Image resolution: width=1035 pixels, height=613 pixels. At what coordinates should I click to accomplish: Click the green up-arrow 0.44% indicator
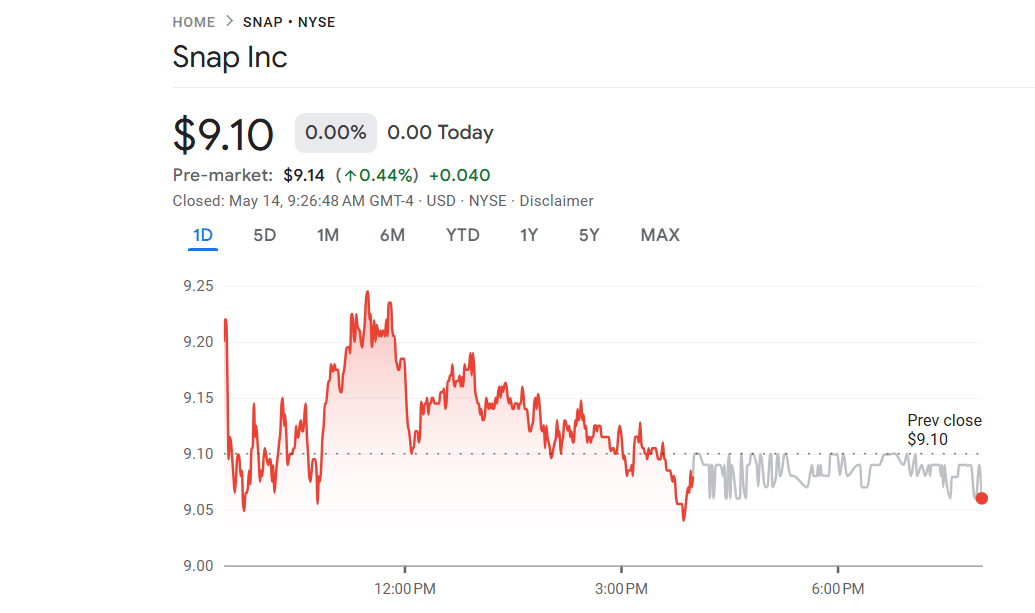click(377, 176)
